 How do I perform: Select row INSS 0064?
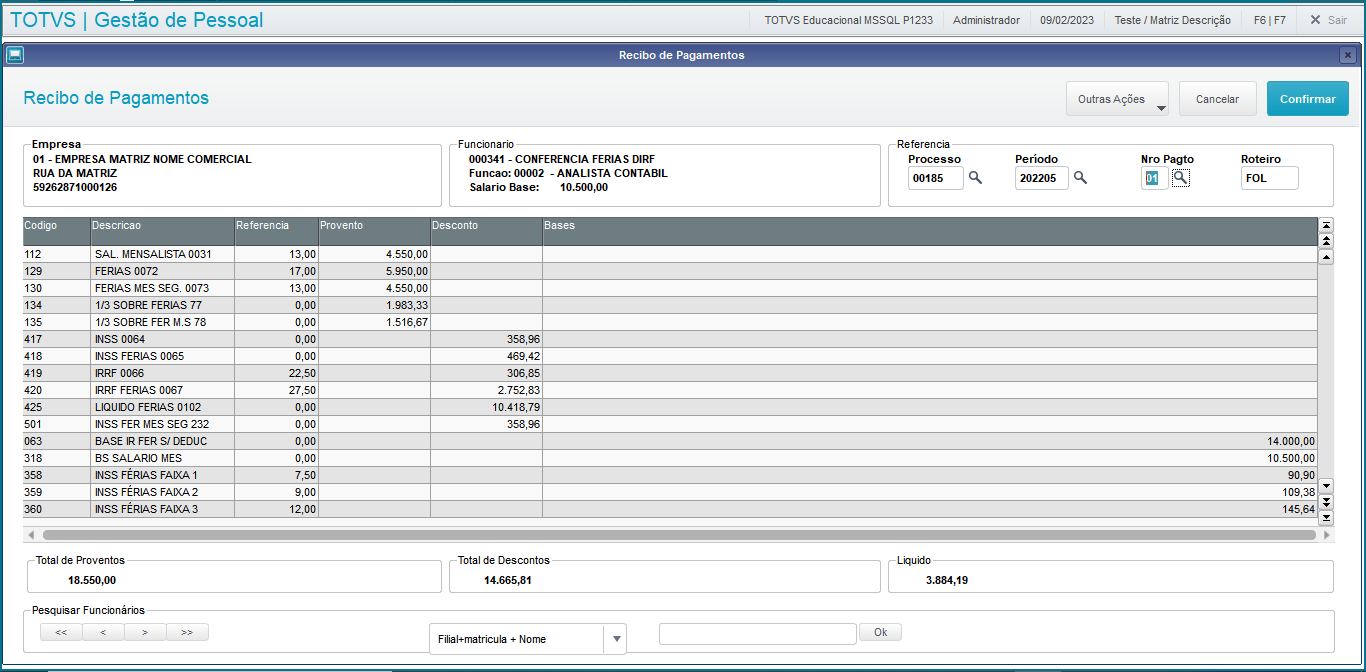(x=670, y=339)
